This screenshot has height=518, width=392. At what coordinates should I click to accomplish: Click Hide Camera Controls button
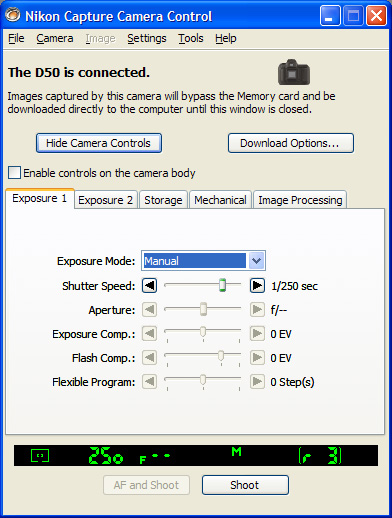pos(99,143)
